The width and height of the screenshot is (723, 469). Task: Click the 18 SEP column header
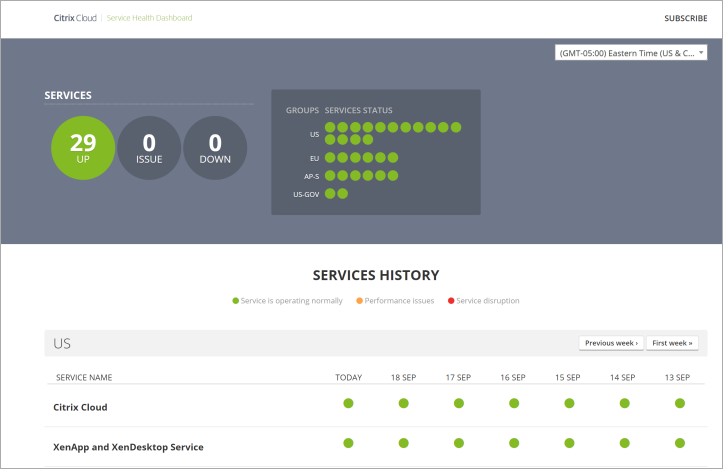click(403, 377)
